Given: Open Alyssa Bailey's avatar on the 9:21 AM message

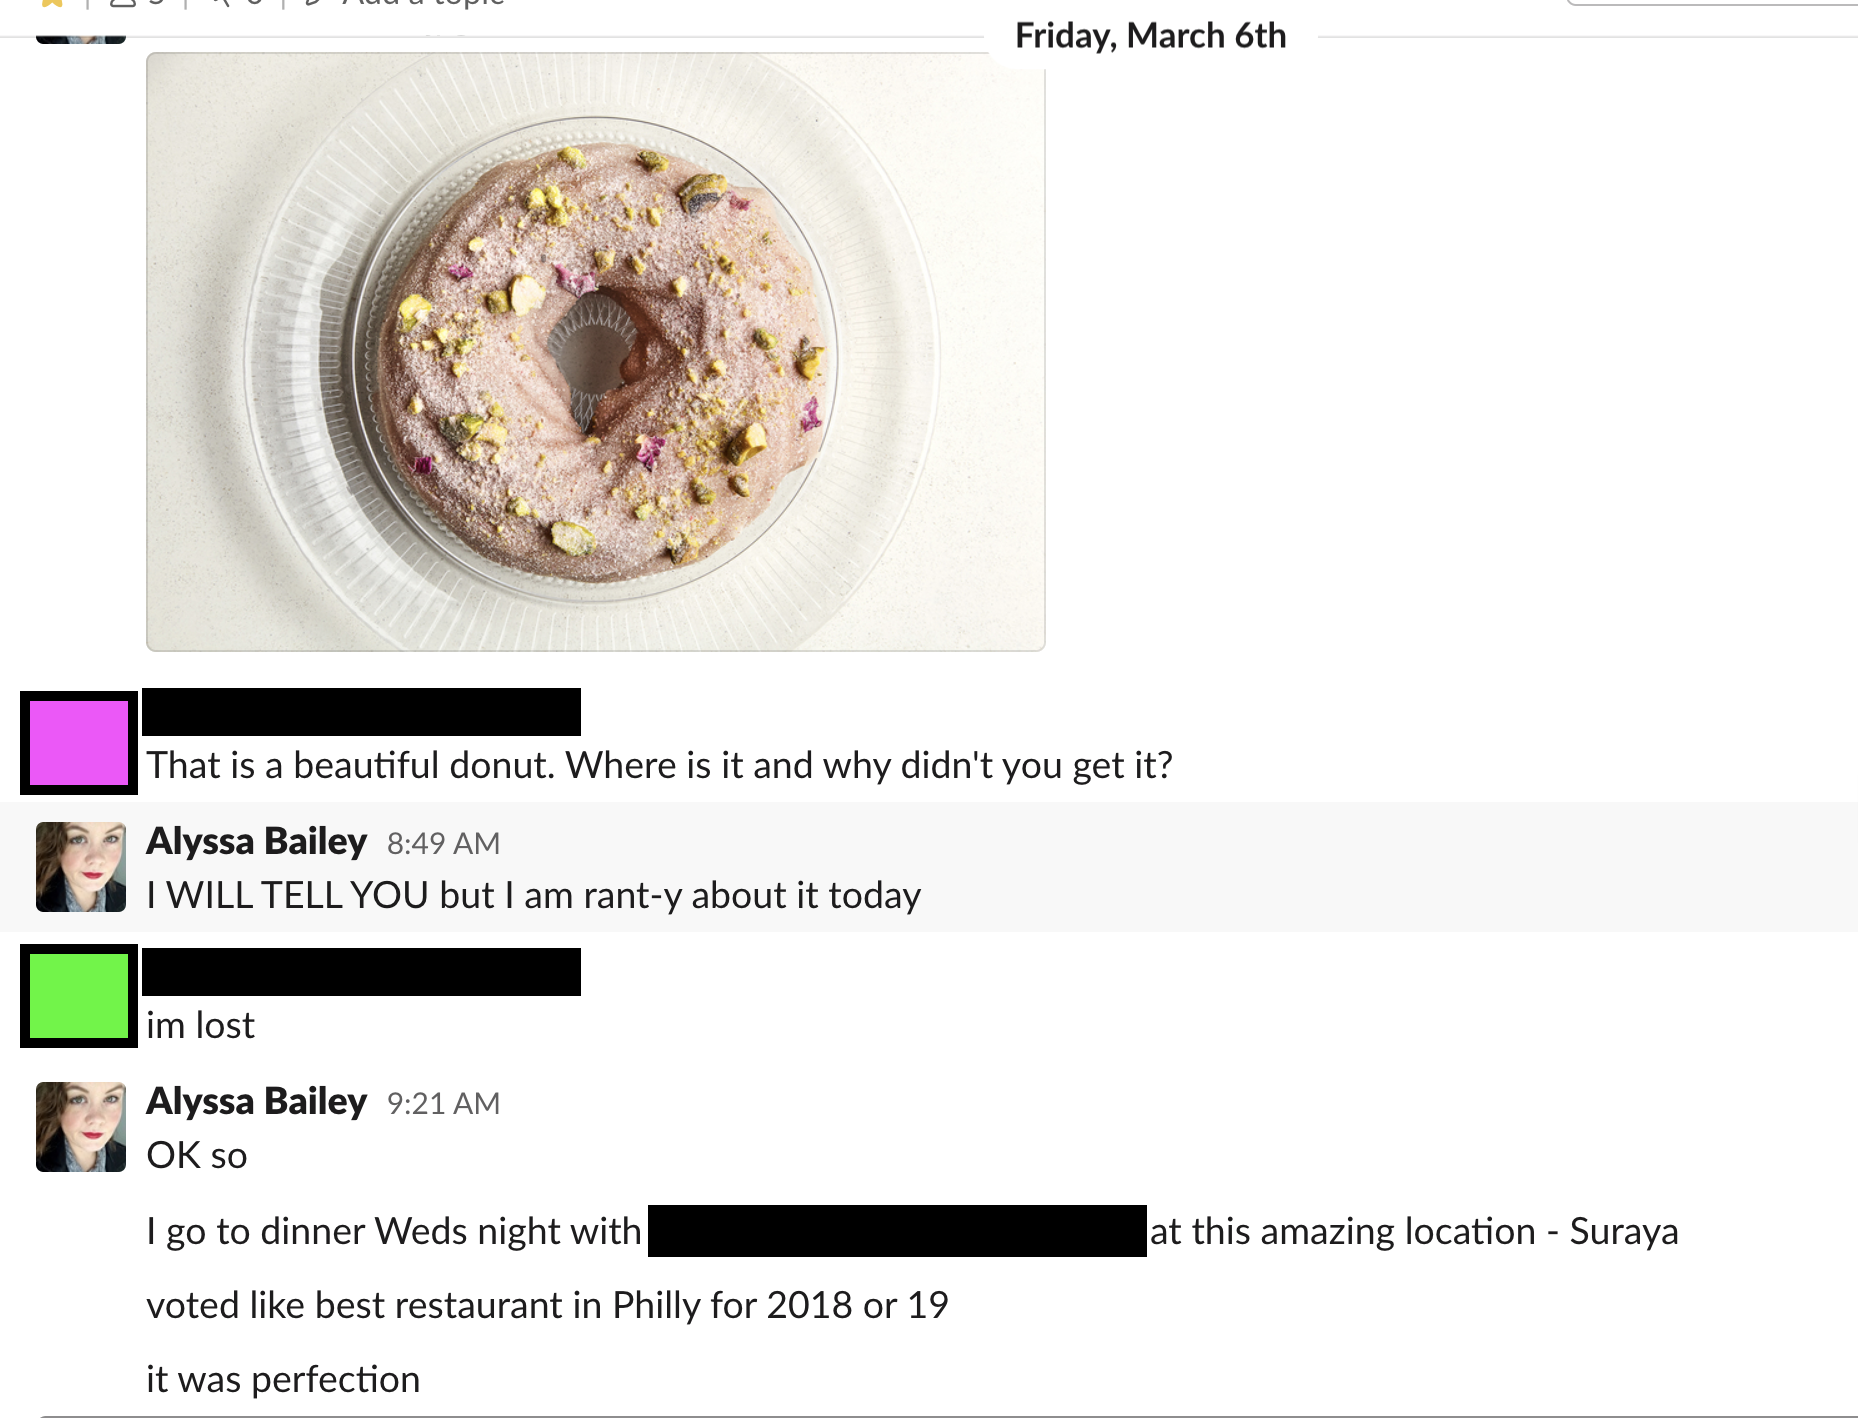Looking at the screenshot, I should [81, 1127].
